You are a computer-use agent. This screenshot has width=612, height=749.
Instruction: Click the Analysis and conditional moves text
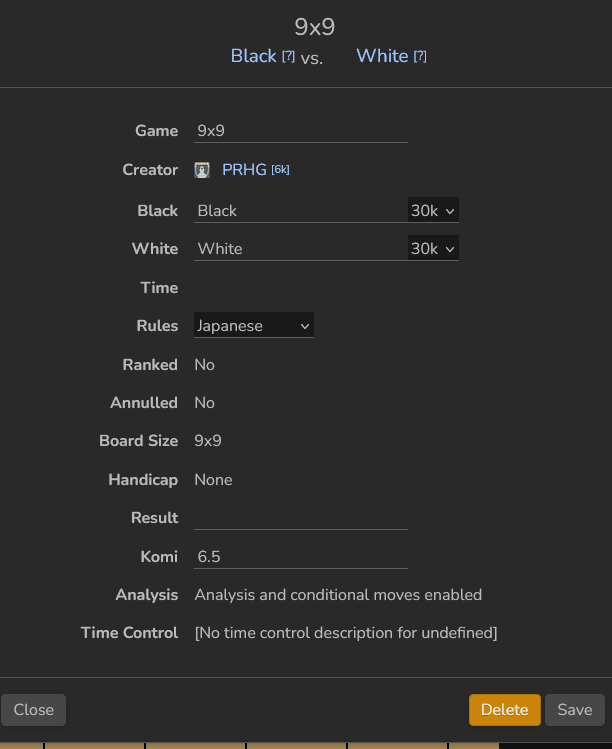[x=338, y=595]
